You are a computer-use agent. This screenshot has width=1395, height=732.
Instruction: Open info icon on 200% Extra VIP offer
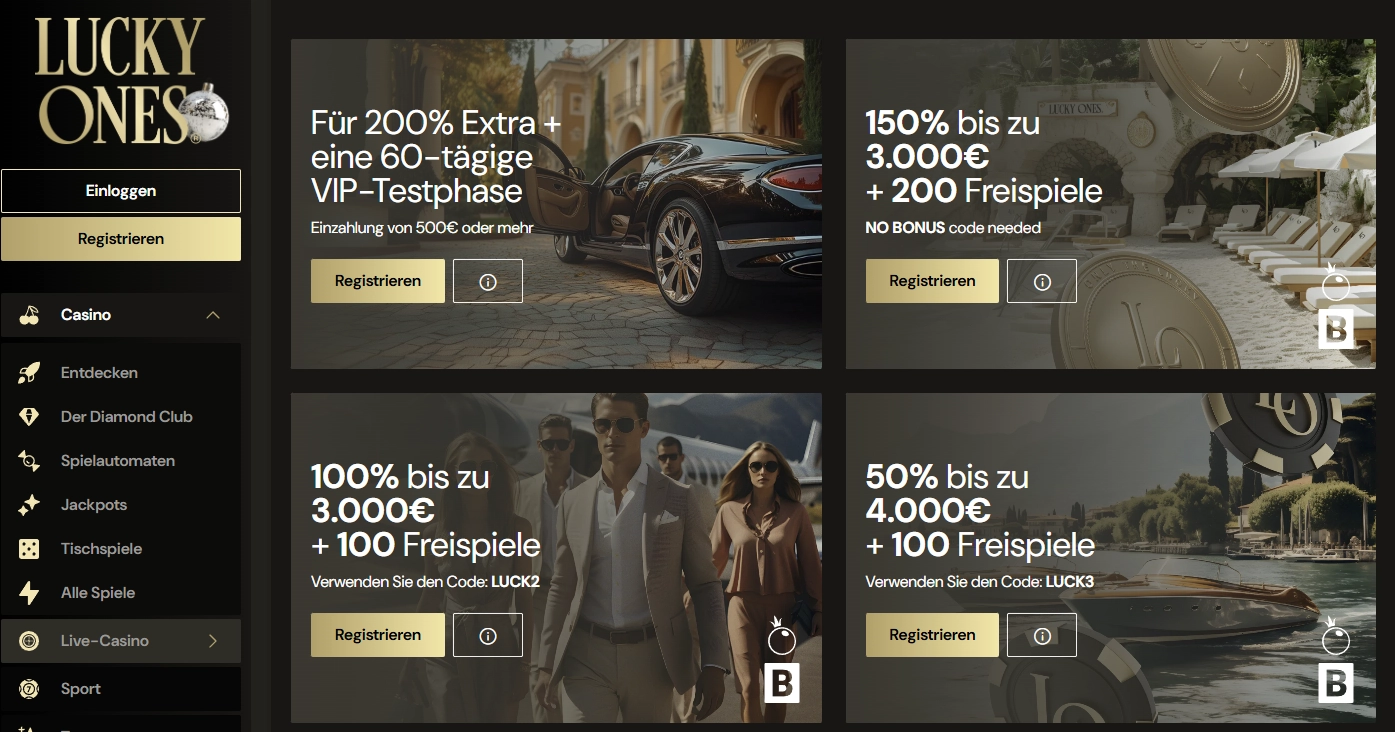(x=488, y=281)
